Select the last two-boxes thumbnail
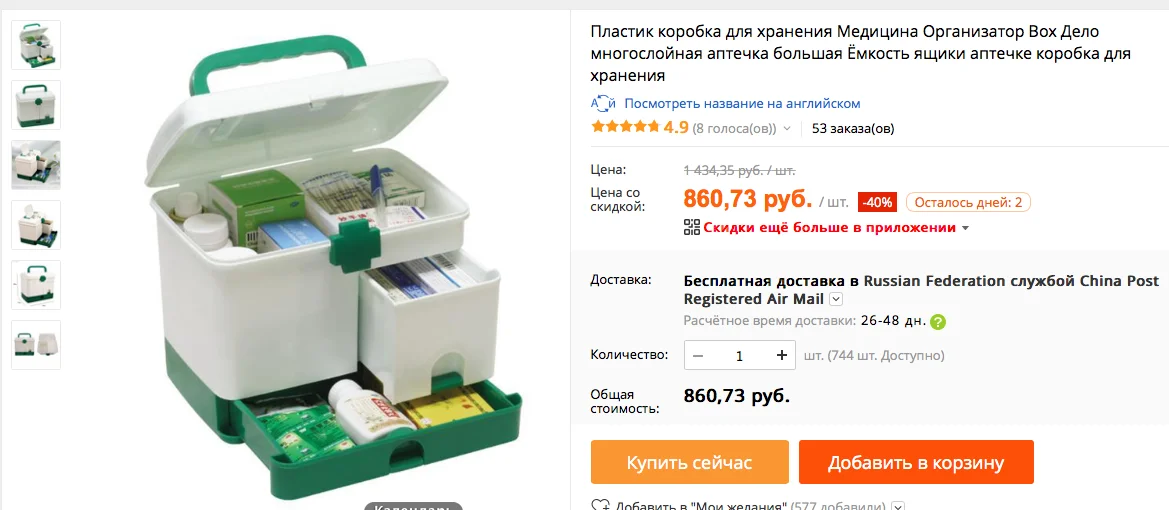Viewport: 1169px width, 510px height. 36,344
